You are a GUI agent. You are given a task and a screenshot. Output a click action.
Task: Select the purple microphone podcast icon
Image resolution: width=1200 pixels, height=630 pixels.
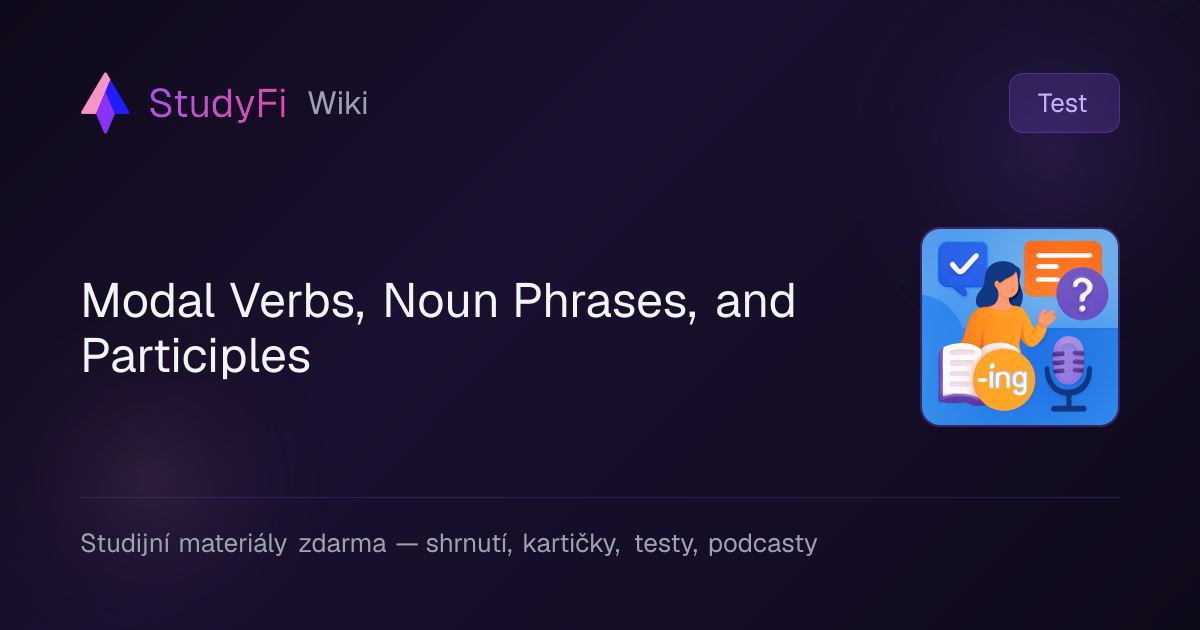point(1068,375)
